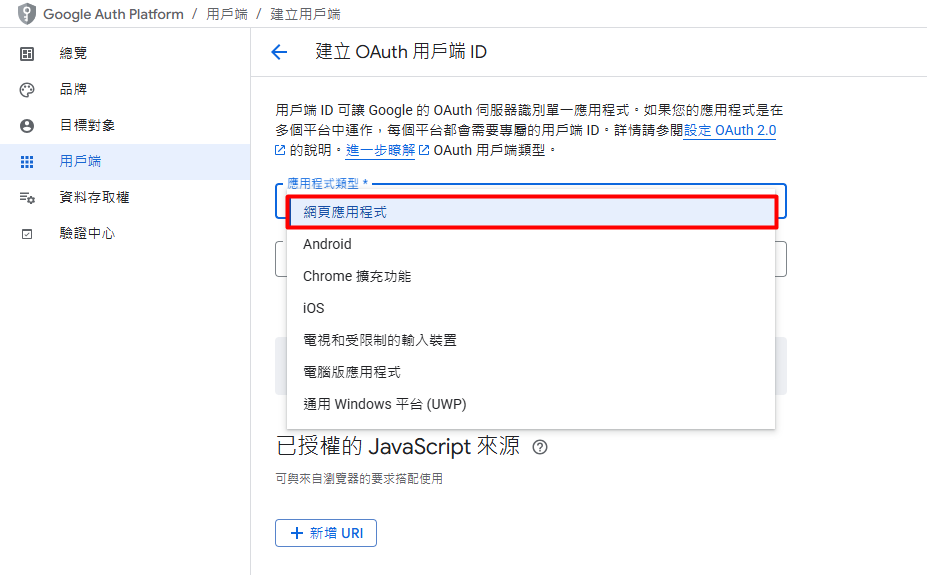
Task: Click the 目標對象 person icon in sidebar
Action: point(27,126)
